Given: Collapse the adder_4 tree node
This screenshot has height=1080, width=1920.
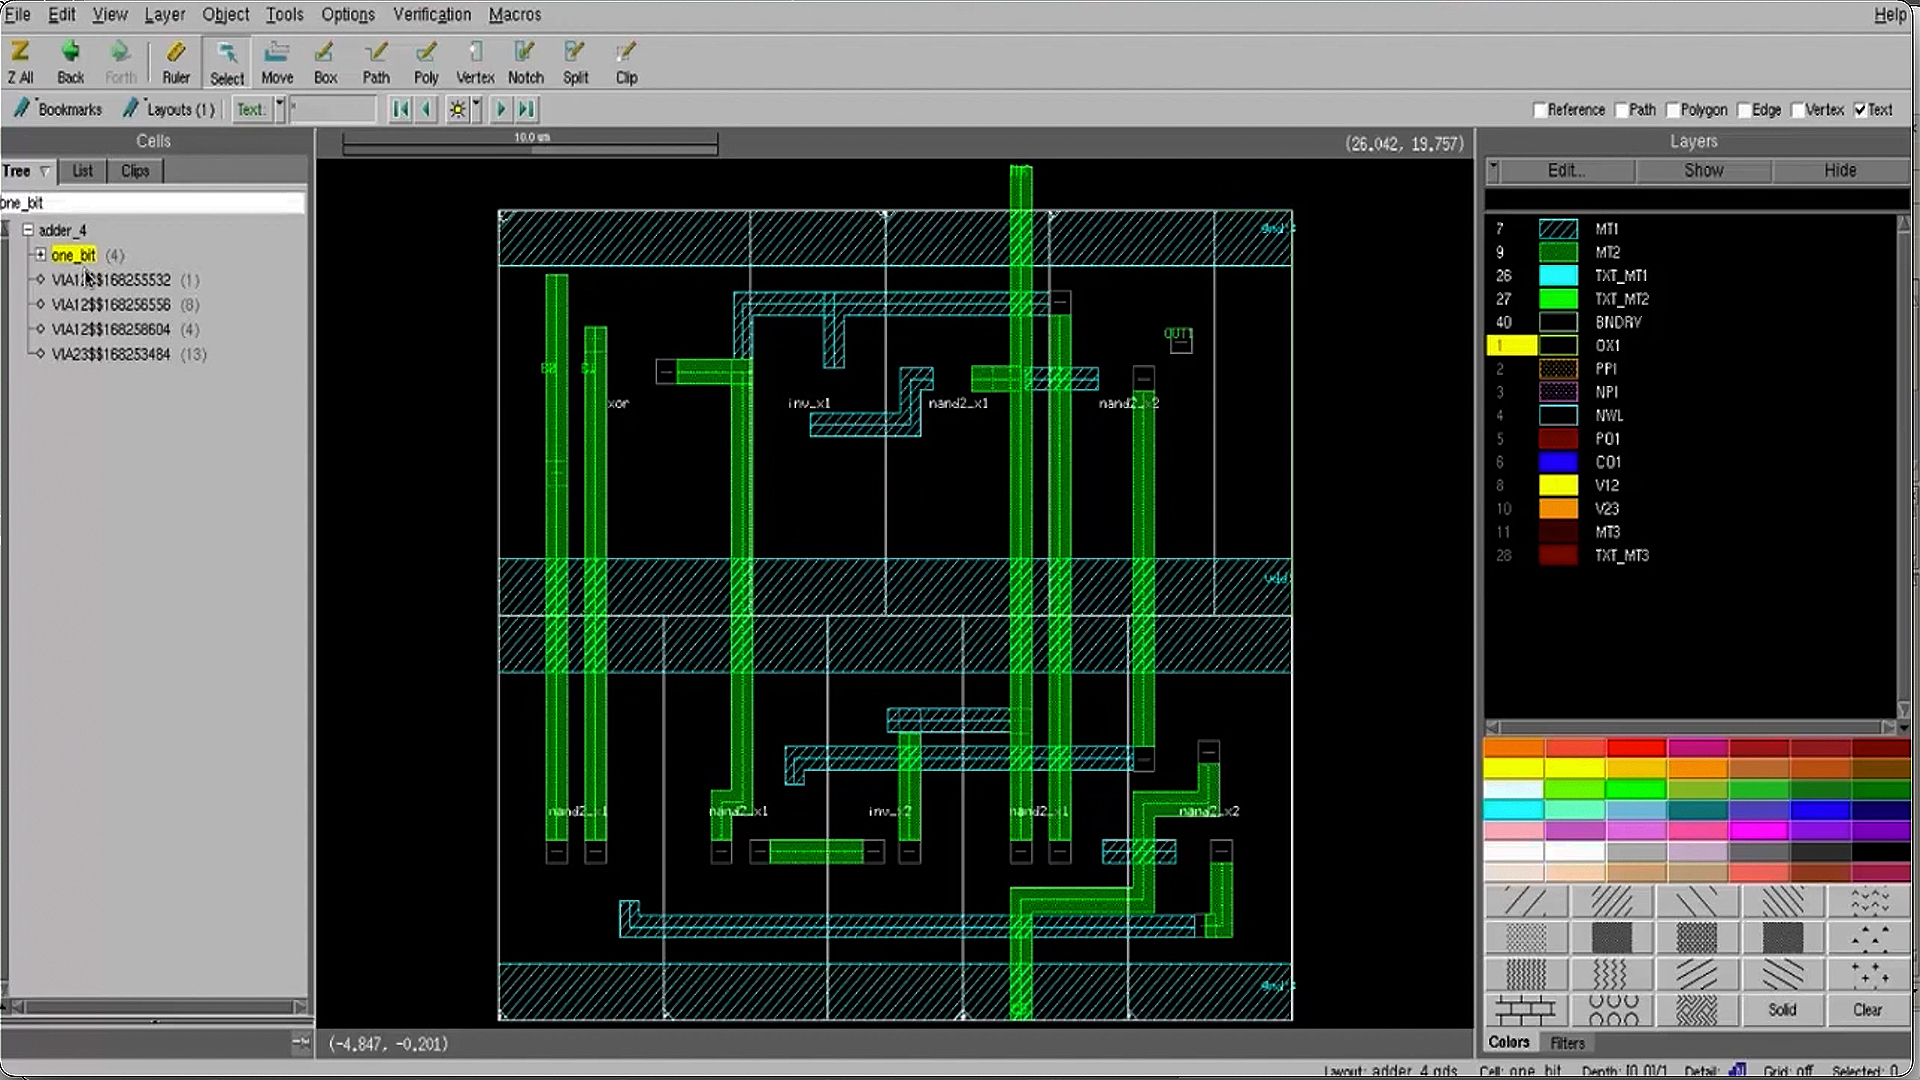Looking at the screenshot, I should click(x=29, y=230).
